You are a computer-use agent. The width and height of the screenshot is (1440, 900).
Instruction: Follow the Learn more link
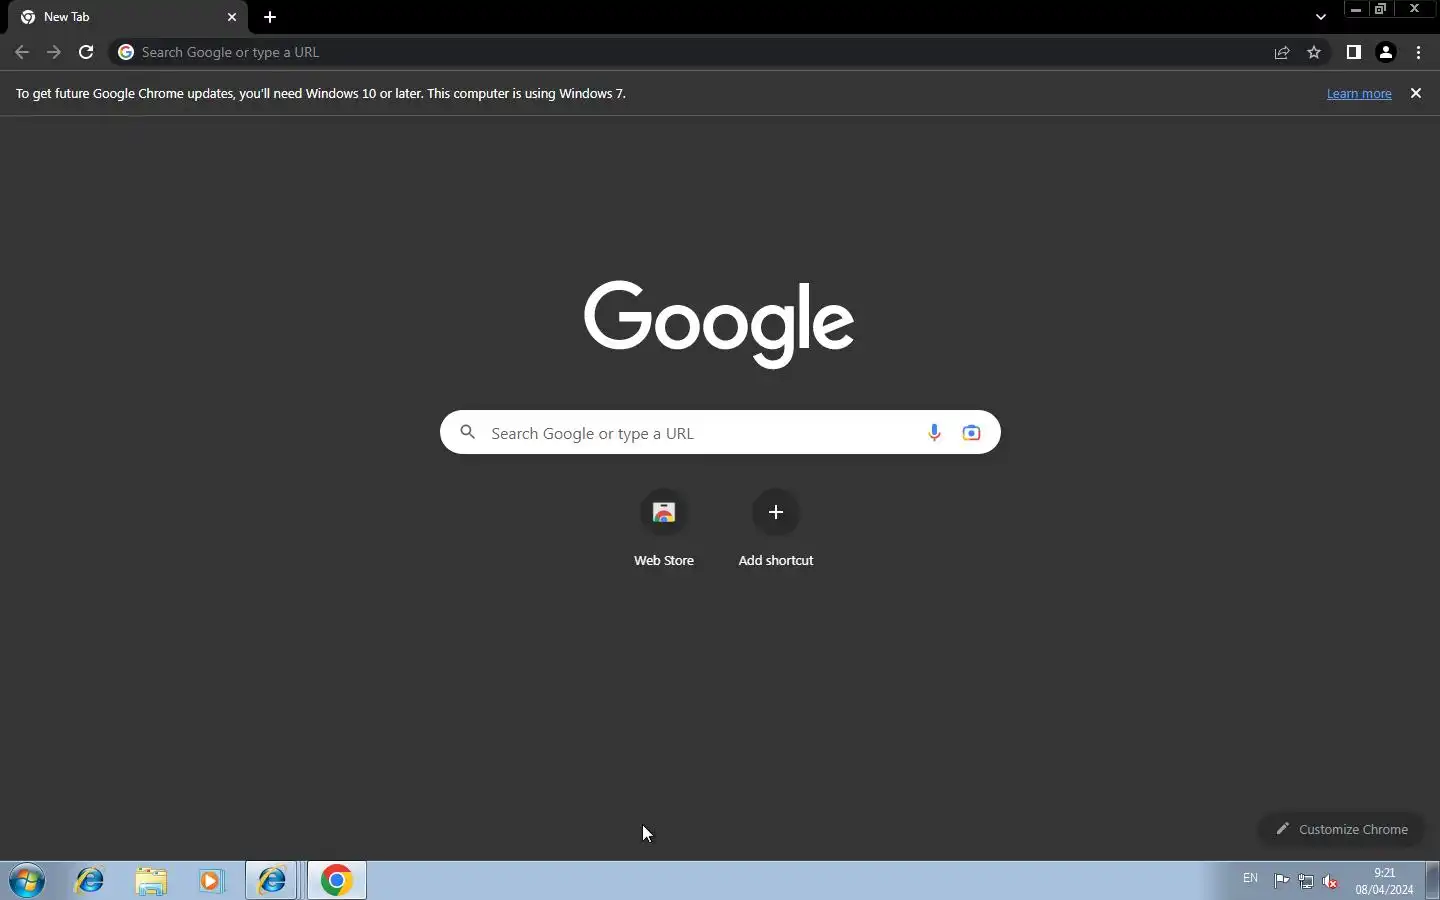1359,93
